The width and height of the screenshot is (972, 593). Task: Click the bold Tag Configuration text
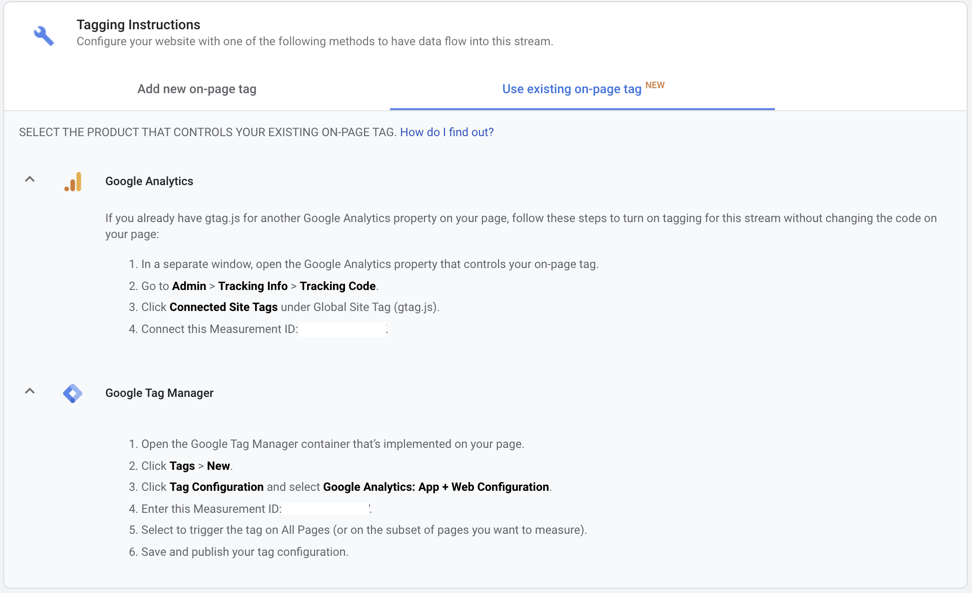pyautogui.click(x=216, y=487)
